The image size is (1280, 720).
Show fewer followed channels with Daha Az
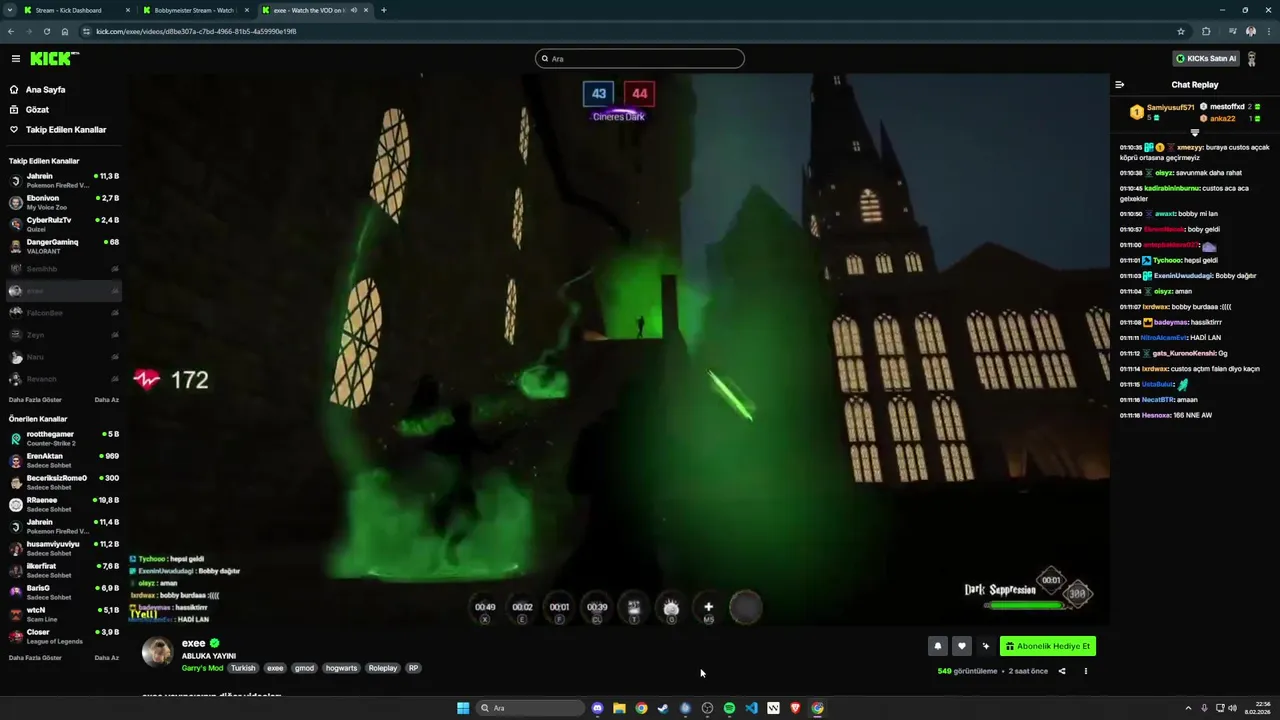(106, 400)
